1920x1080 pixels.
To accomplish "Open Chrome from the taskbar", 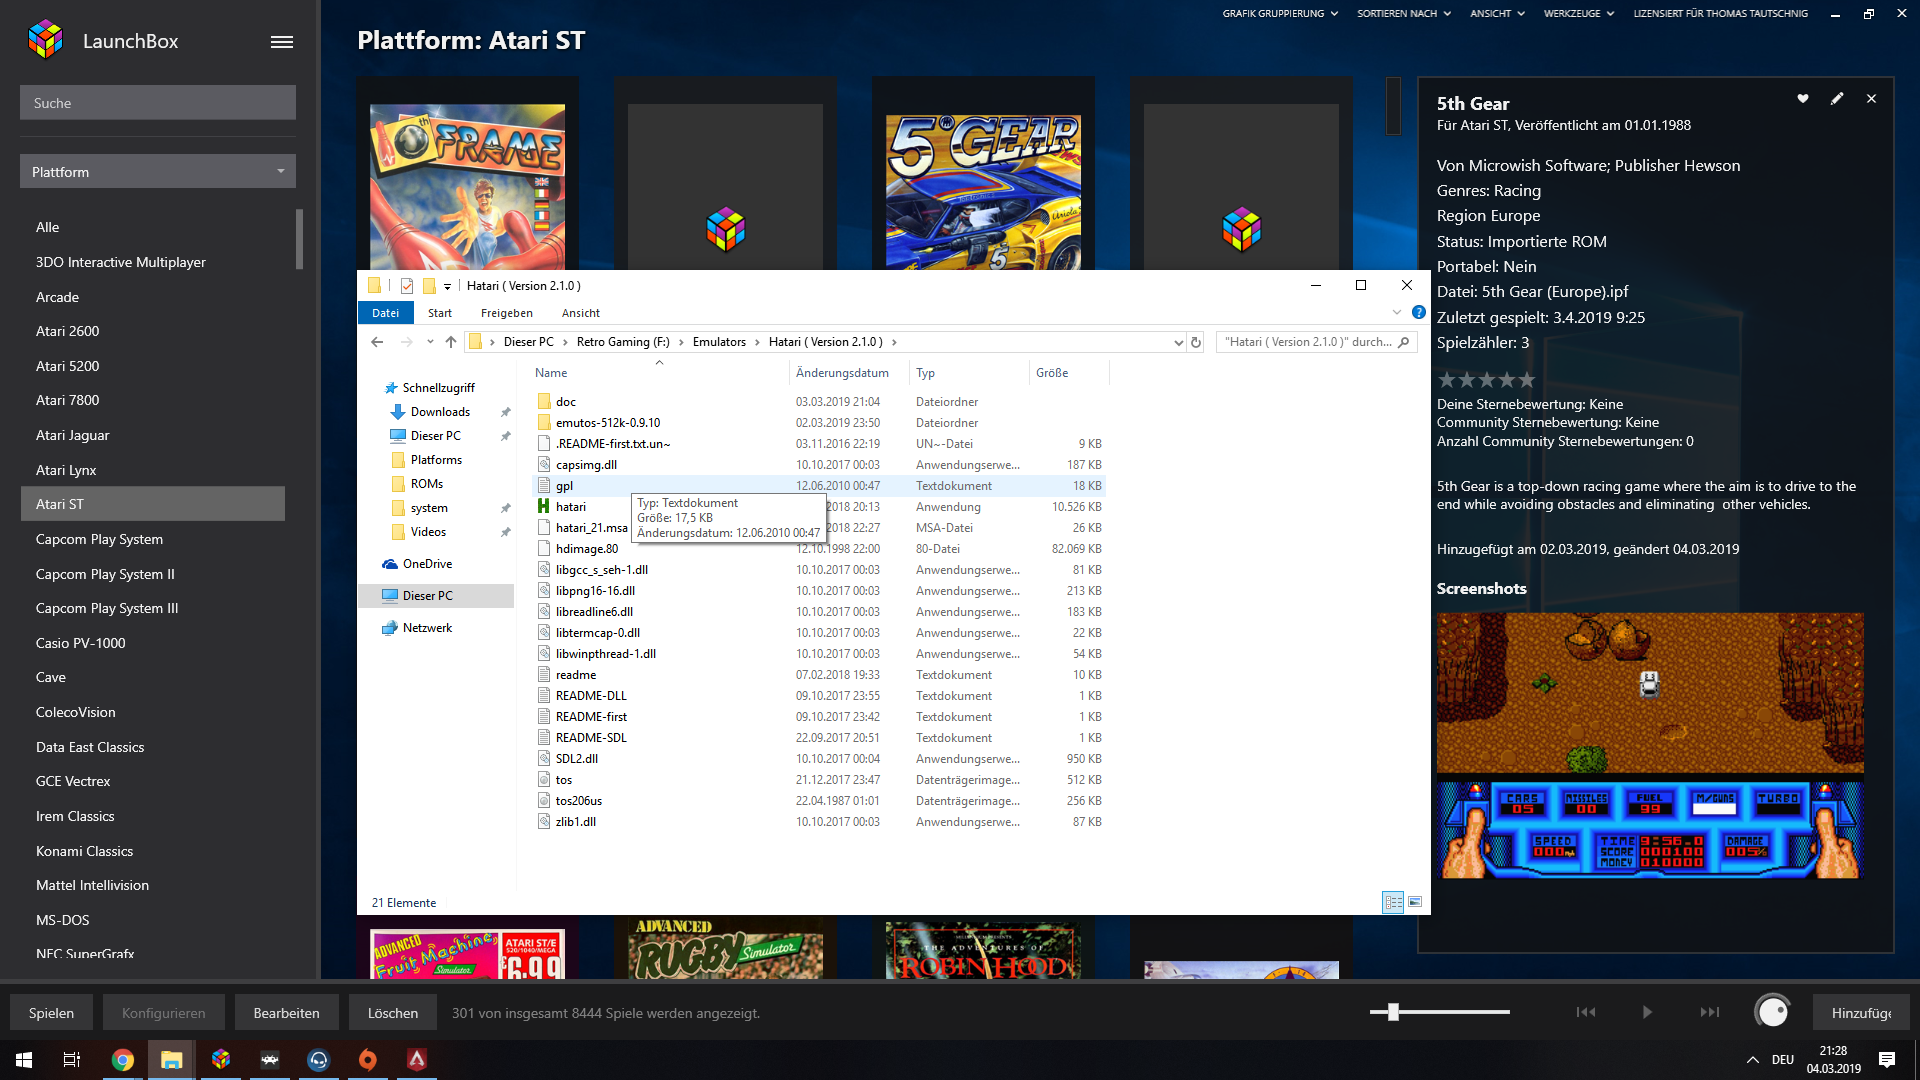I will (123, 1060).
